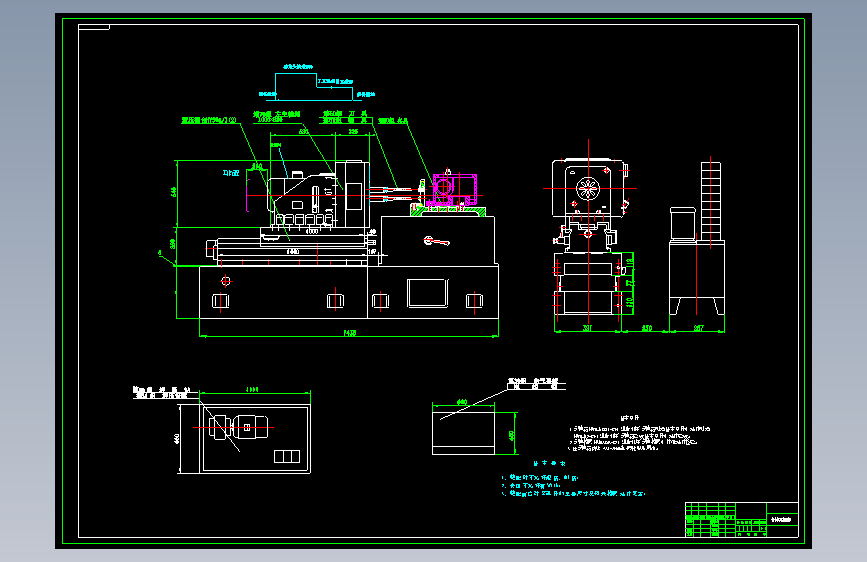Click the crosshair circle on the left base
This screenshot has width=867, height=562.
226,281
